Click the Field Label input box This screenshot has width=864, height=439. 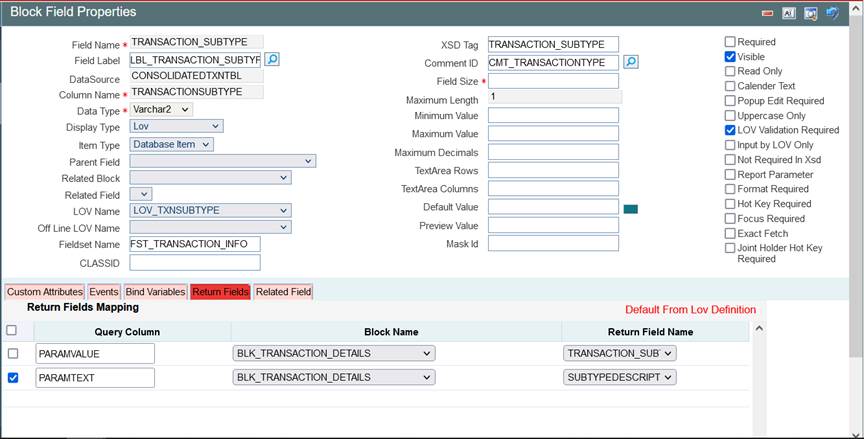[196, 59]
